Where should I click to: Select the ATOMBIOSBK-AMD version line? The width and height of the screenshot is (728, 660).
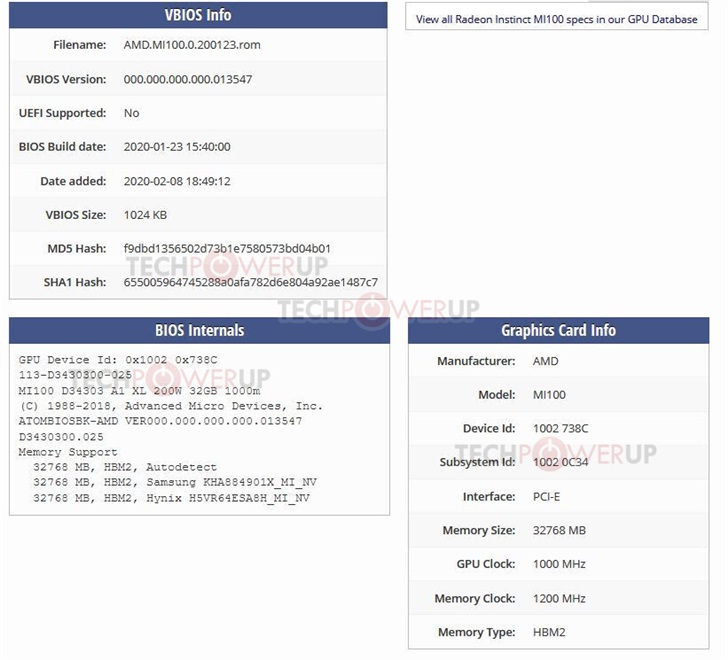[x=160, y=421]
